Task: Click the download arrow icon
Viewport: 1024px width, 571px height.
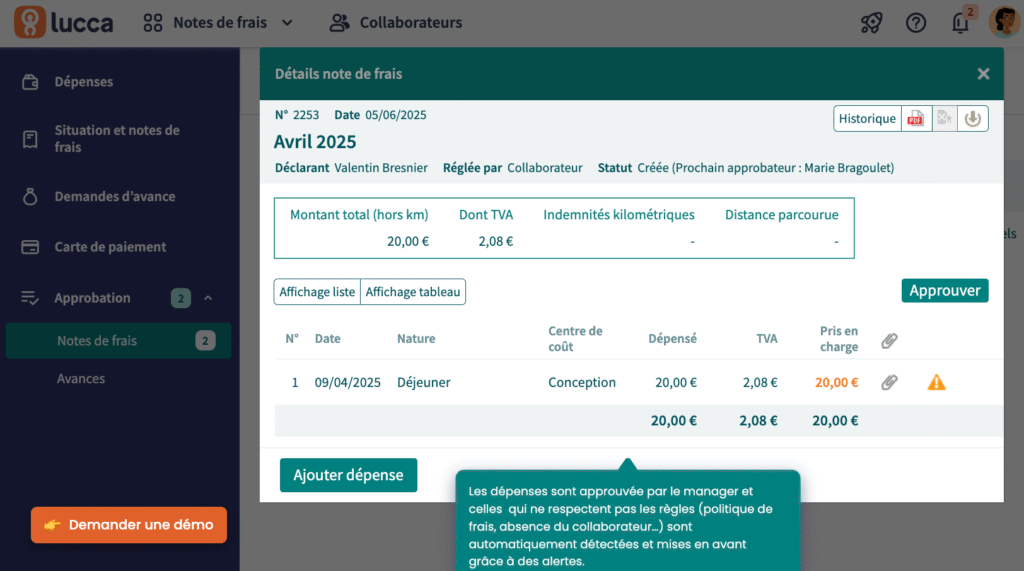Action: 973,119
